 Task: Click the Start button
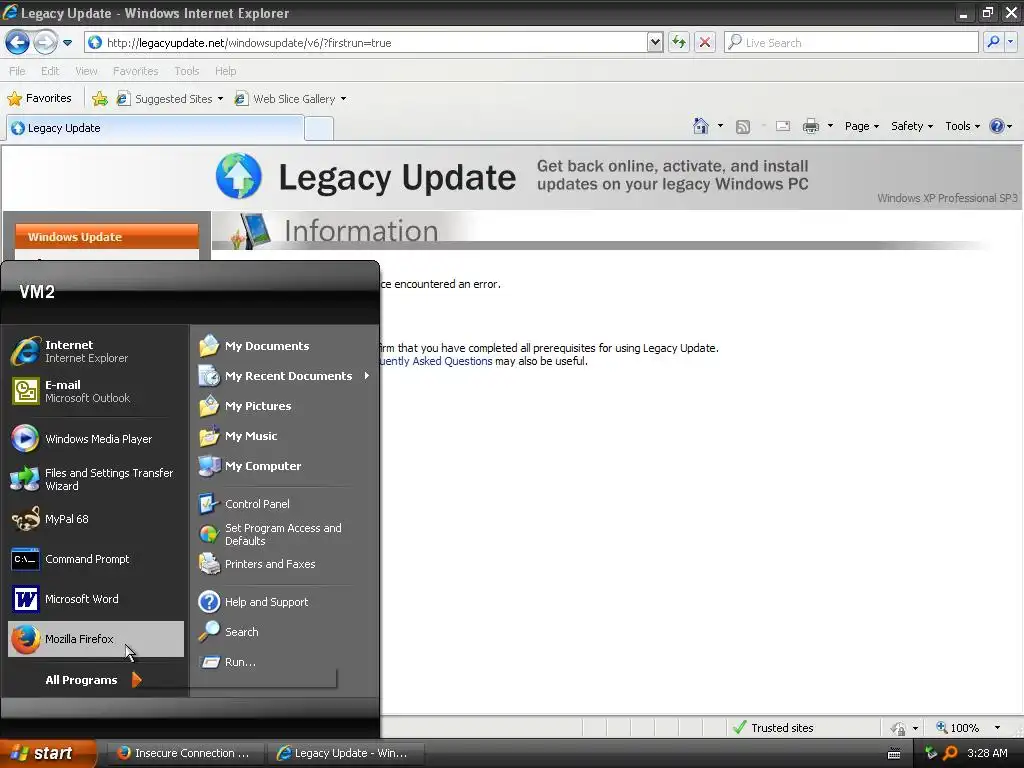click(x=48, y=754)
